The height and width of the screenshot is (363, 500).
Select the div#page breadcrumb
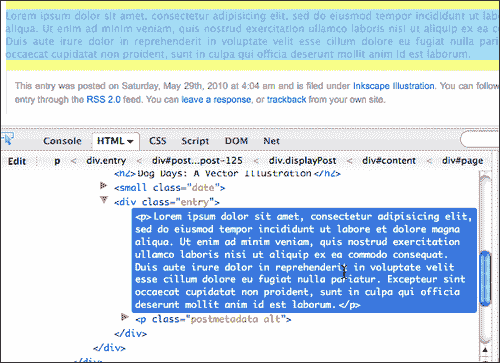tap(463, 161)
